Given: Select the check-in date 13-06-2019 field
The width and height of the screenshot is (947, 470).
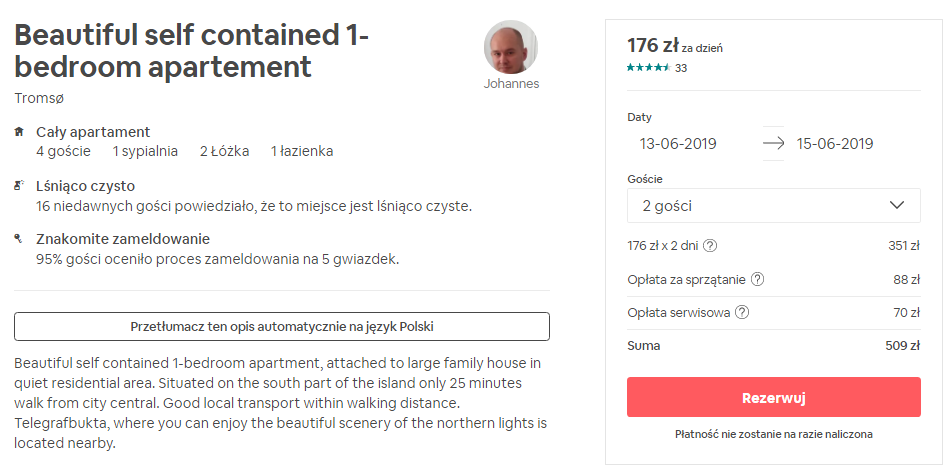Looking at the screenshot, I should pyautogui.click(x=678, y=144).
